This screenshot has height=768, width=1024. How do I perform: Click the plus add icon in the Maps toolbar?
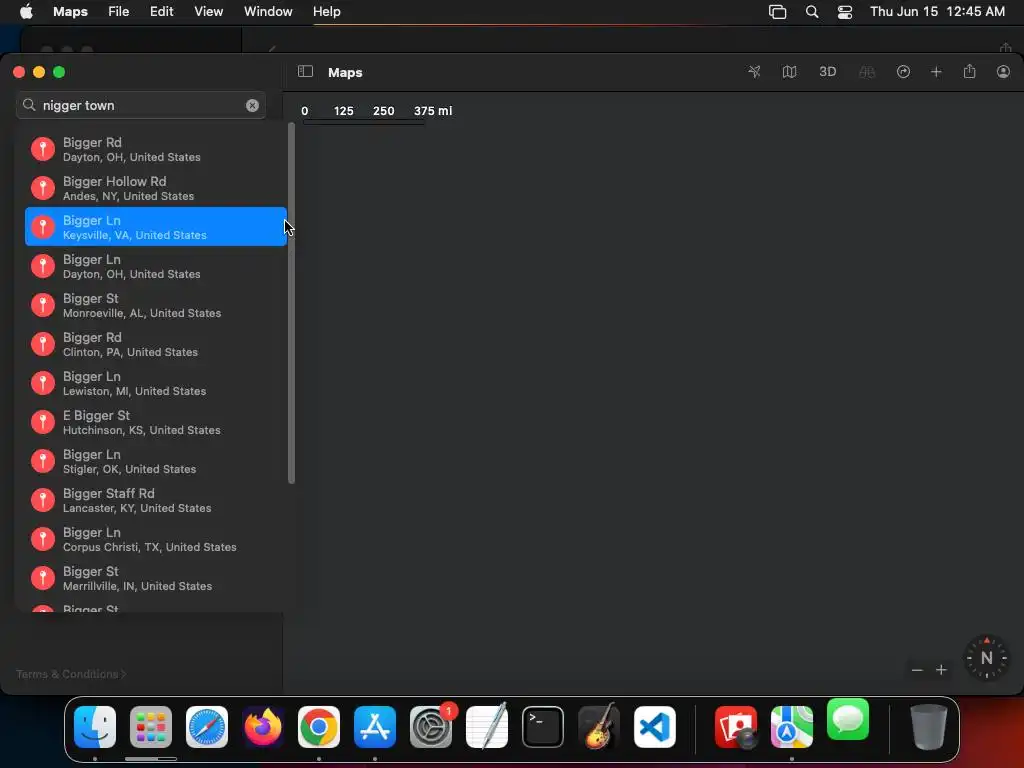tap(936, 72)
